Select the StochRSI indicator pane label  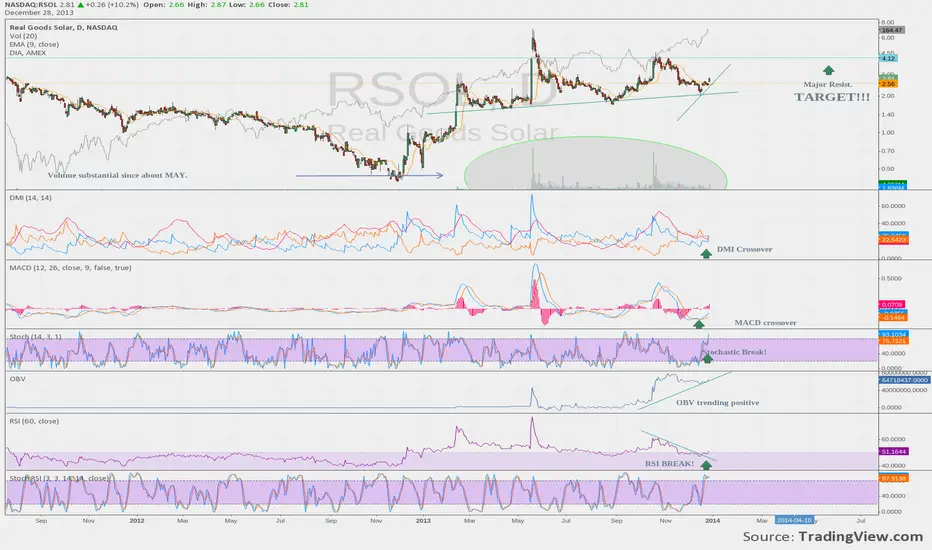pos(59,478)
